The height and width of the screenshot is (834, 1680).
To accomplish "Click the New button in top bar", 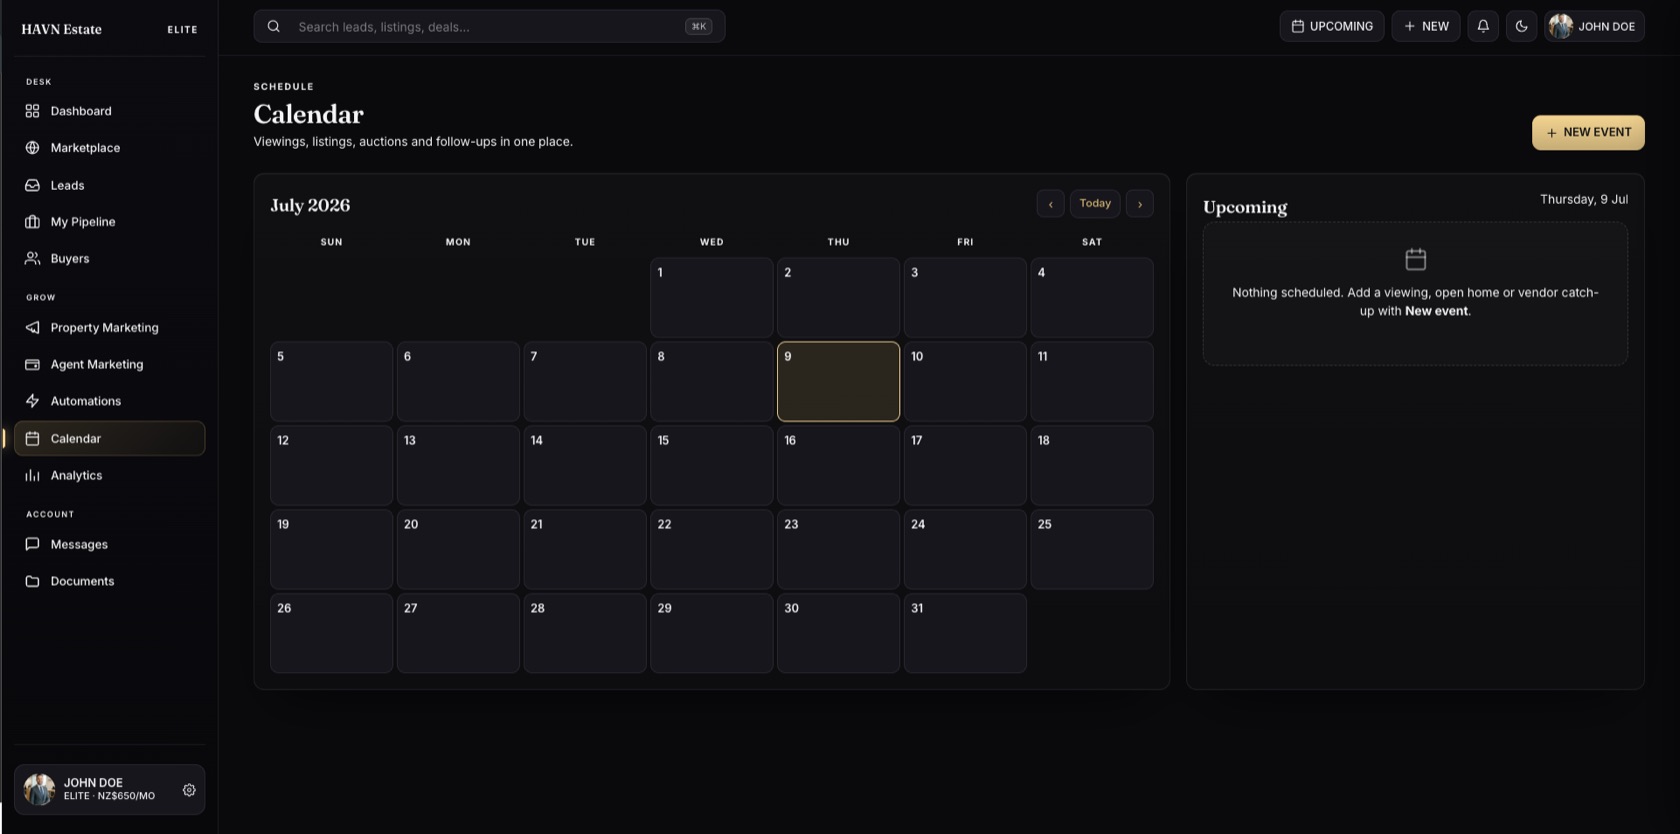I will [x=1426, y=26].
